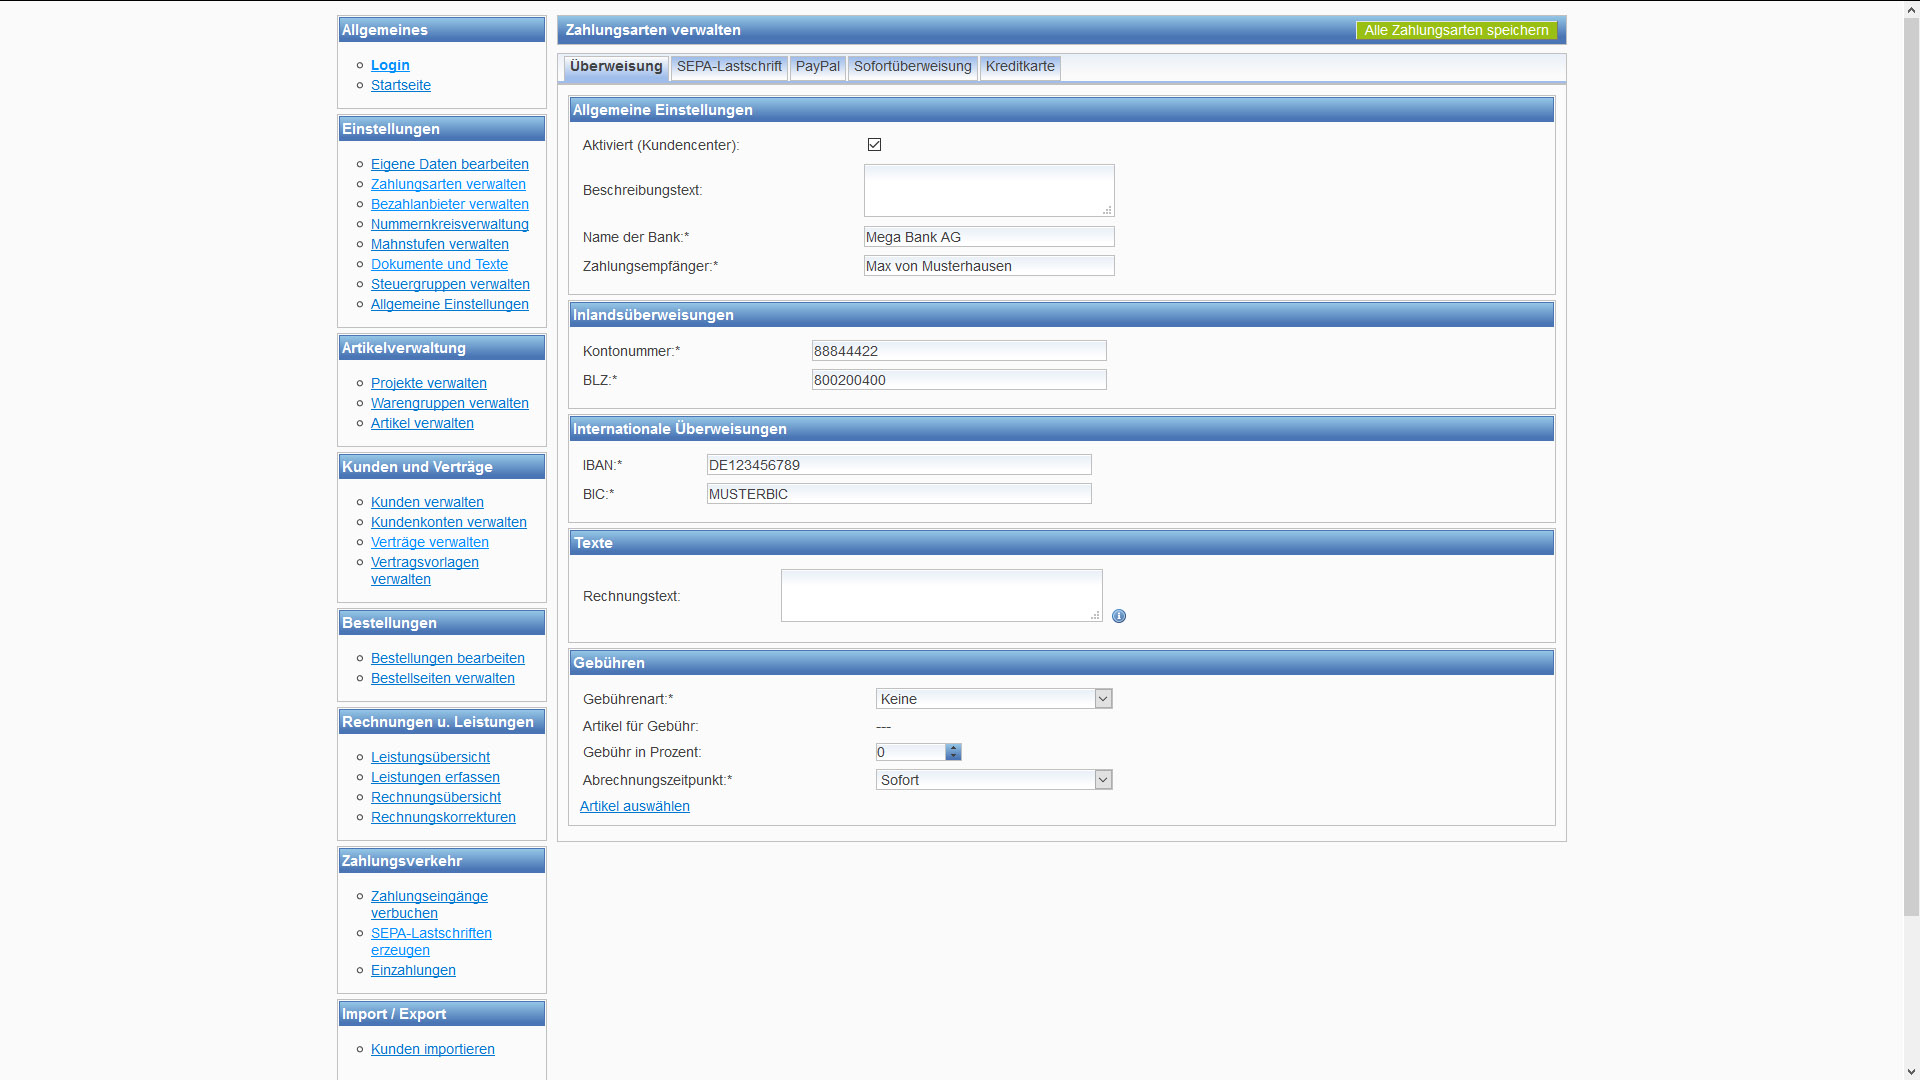The height and width of the screenshot is (1080, 1920).
Task: Click the page scrollbar up arrow
Action: 1911,9
